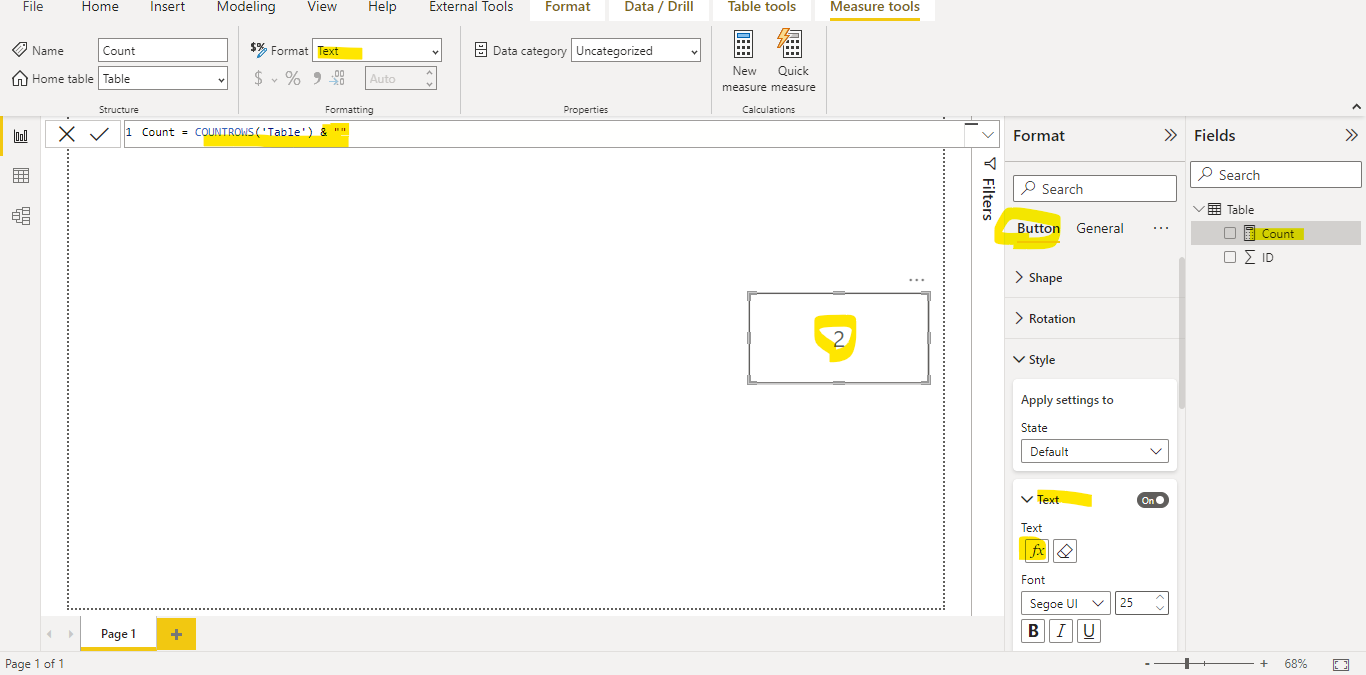Image resolution: width=1366 pixels, height=675 pixels.
Task: Commit formula with the checkmark icon
Action: tap(99, 134)
